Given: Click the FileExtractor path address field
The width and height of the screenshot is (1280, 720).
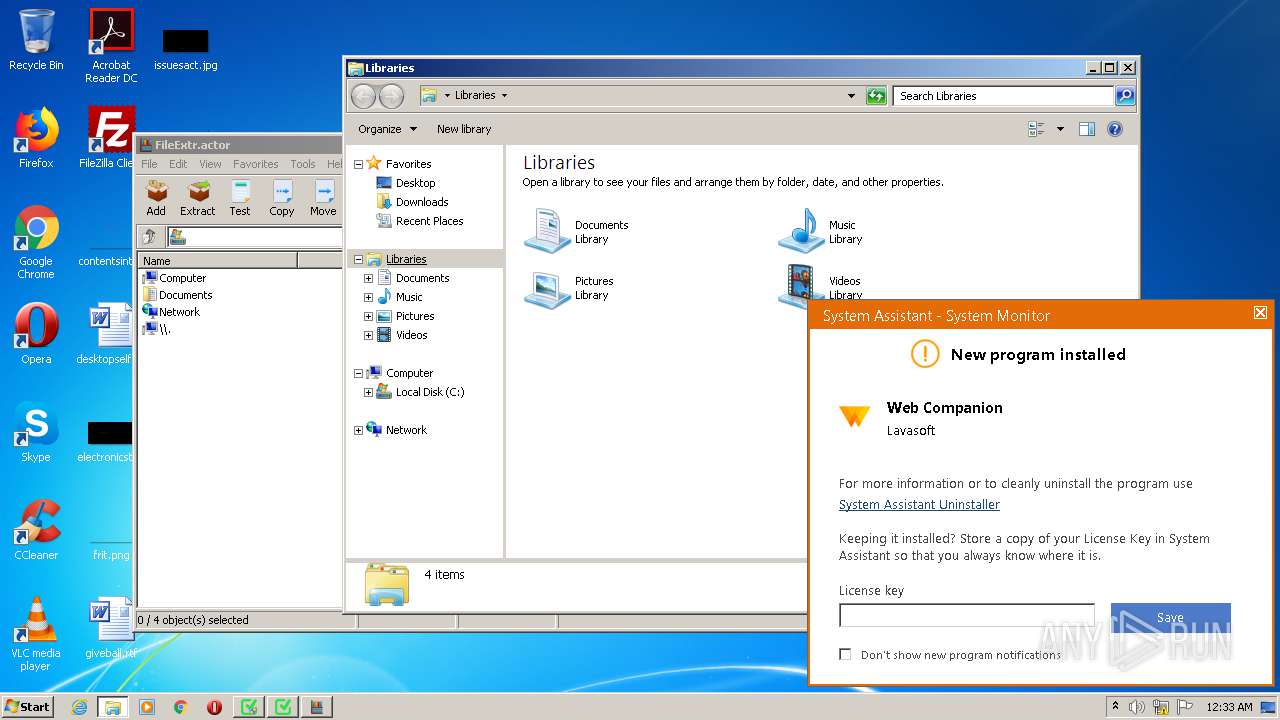Looking at the screenshot, I should (x=254, y=237).
